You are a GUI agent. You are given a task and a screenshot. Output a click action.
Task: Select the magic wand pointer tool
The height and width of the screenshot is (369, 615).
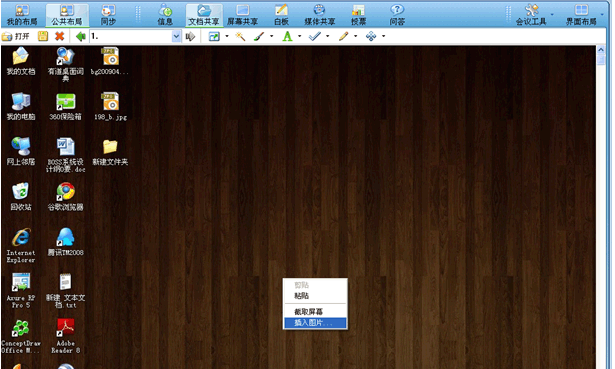[240, 36]
